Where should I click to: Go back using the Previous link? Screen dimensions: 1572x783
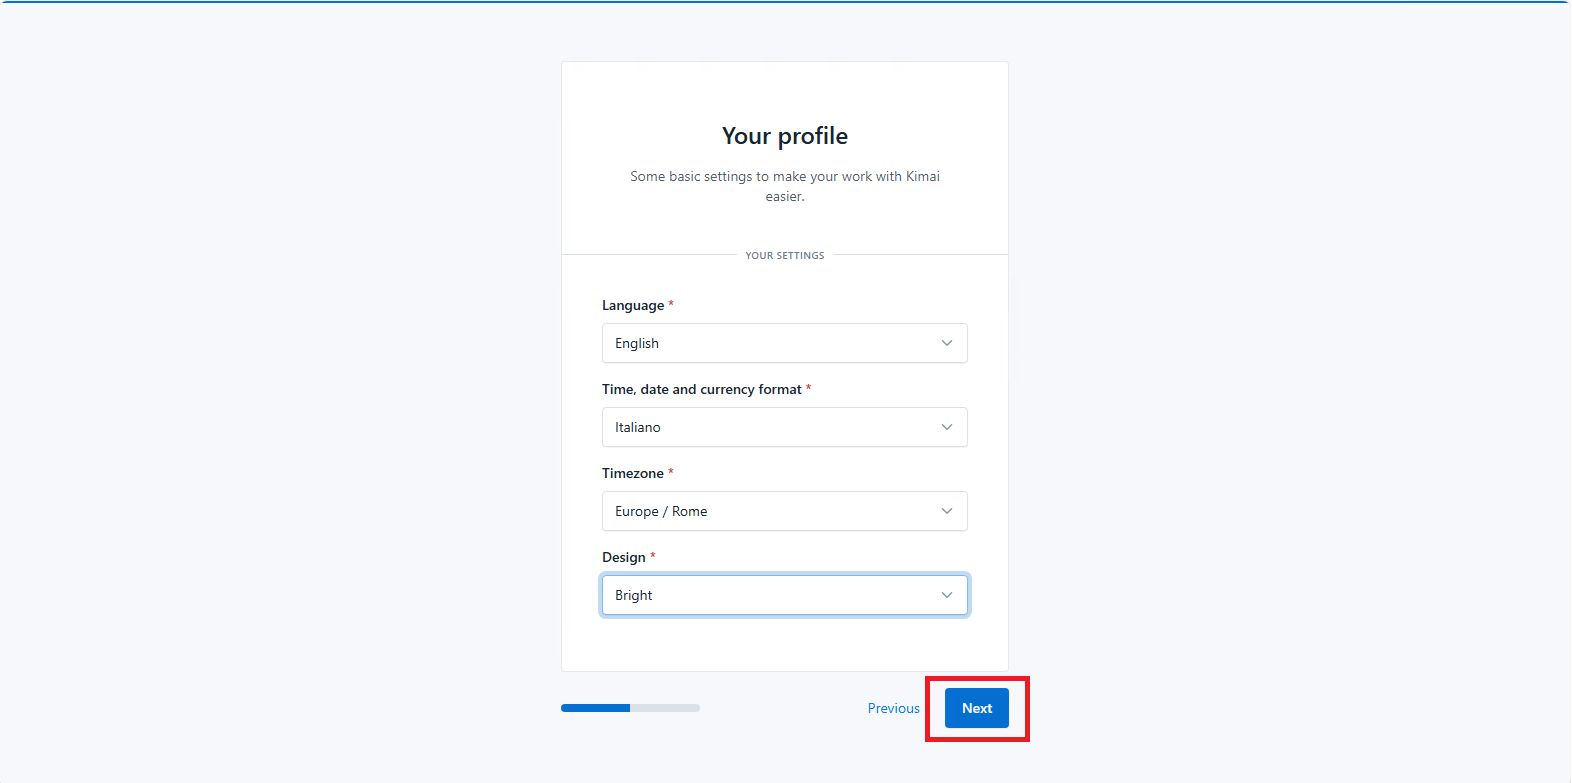pyautogui.click(x=893, y=708)
